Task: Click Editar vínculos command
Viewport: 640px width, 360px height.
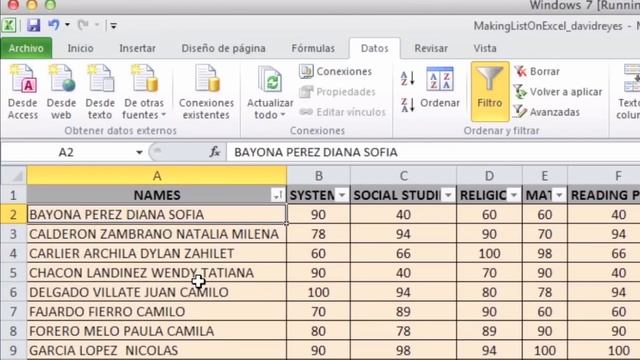Action: point(342,112)
